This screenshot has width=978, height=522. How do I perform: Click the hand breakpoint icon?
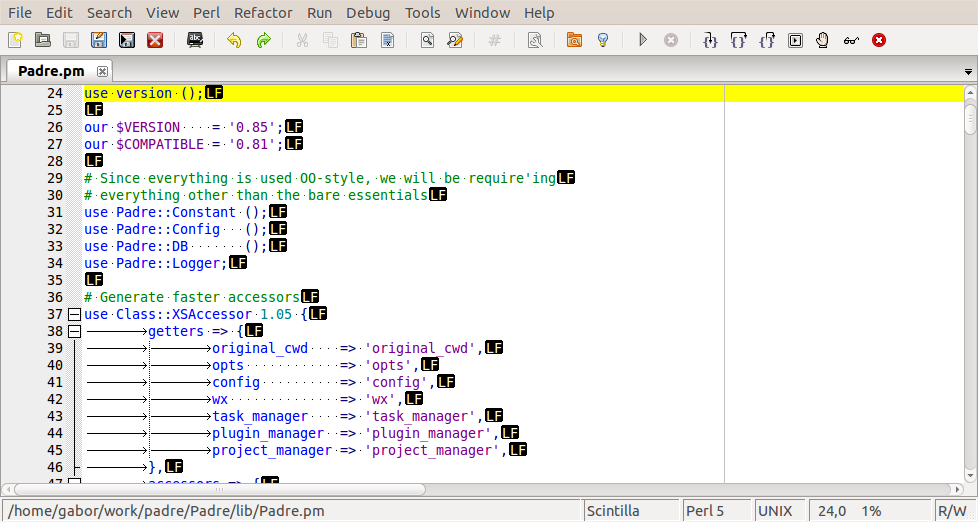823,41
